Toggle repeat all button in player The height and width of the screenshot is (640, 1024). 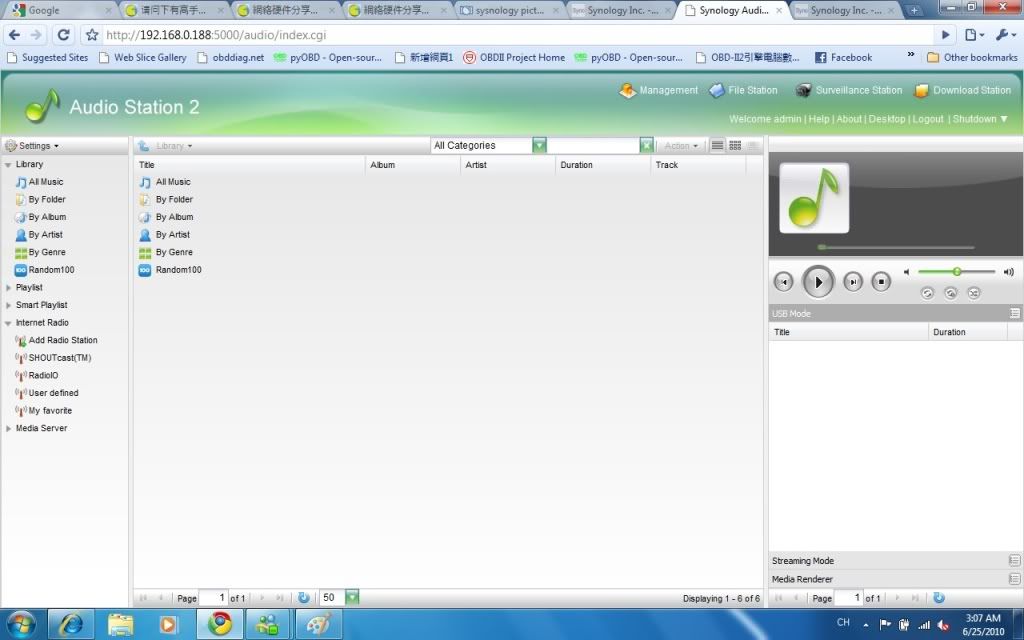928,293
